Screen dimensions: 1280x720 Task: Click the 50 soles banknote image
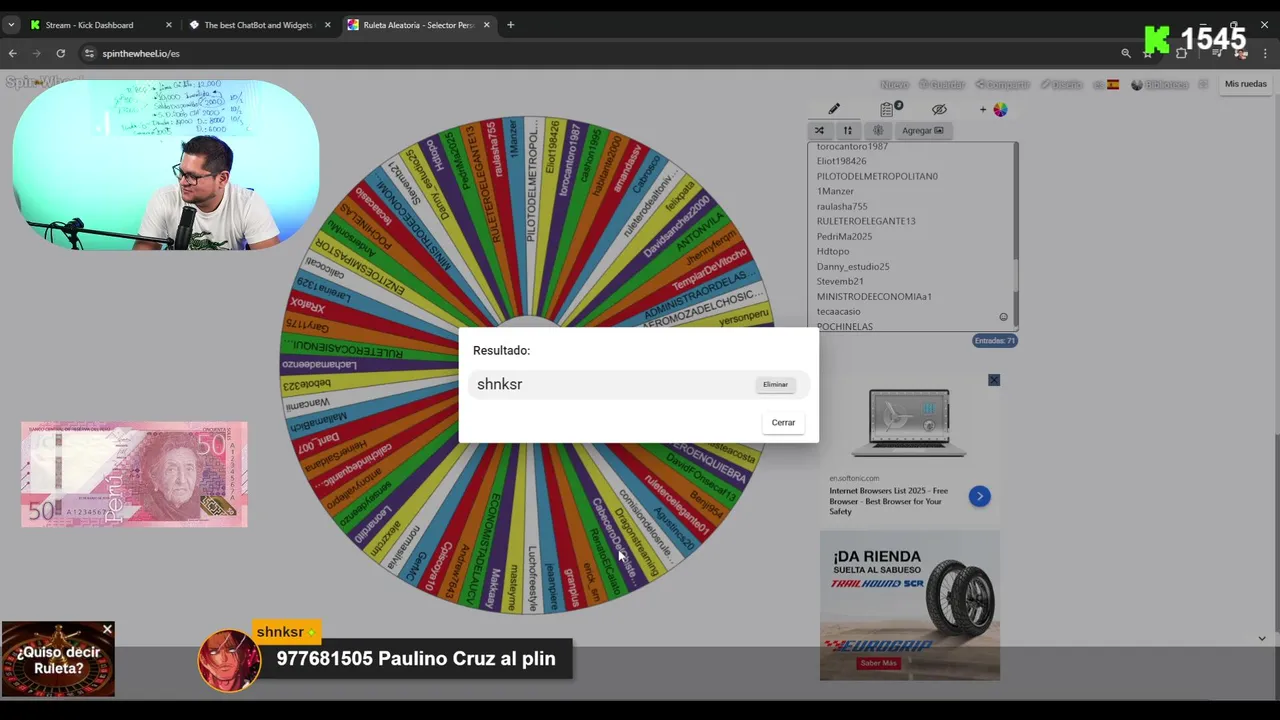click(134, 474)
